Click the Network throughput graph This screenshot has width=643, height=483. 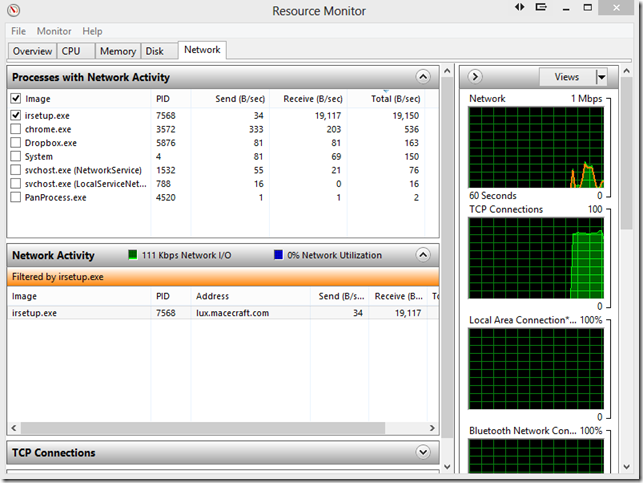pos(536,147)
